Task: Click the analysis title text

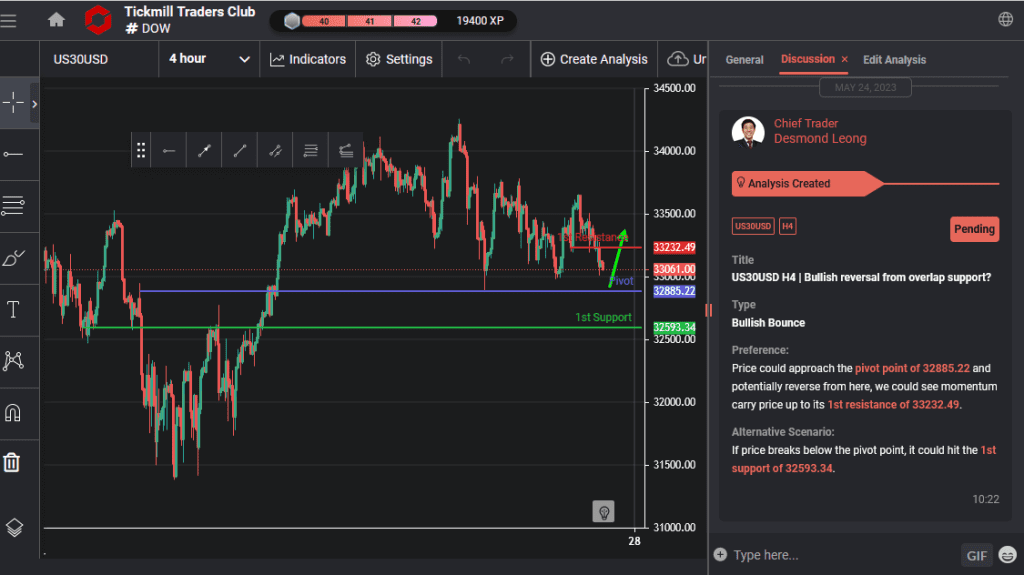Action: pos(861,277)
